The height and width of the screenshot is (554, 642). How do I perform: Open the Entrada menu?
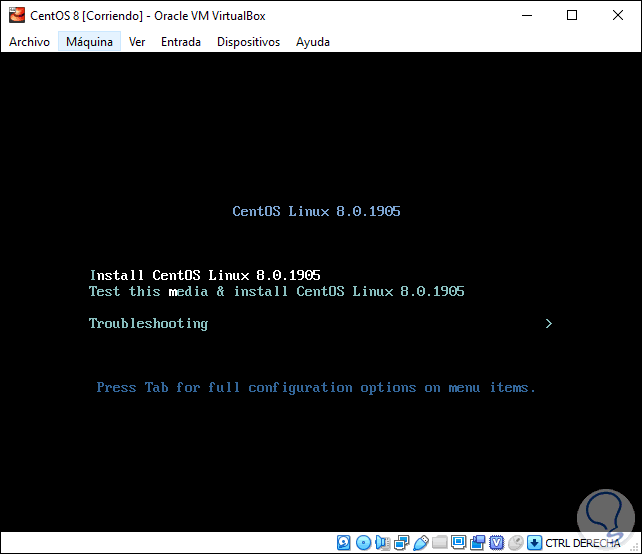(x=181, y=42)
